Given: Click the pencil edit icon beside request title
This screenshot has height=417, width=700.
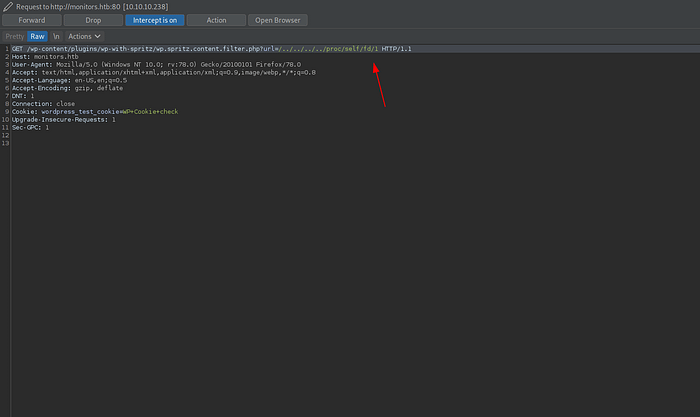Looking at the screenshot, I should point(8,7).
